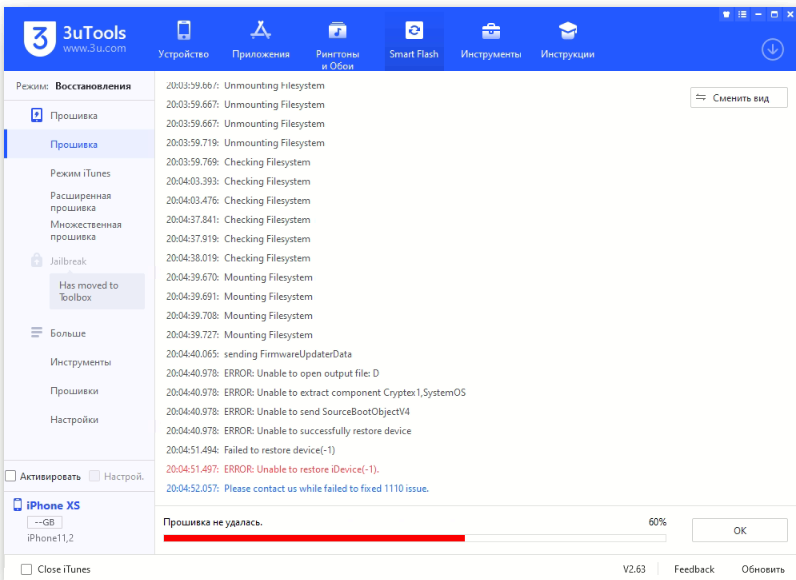This screenshot has width=796, height=580.
Task: Click the 'Прошивка не удалась.' status text
Action: tap(213, 522)
